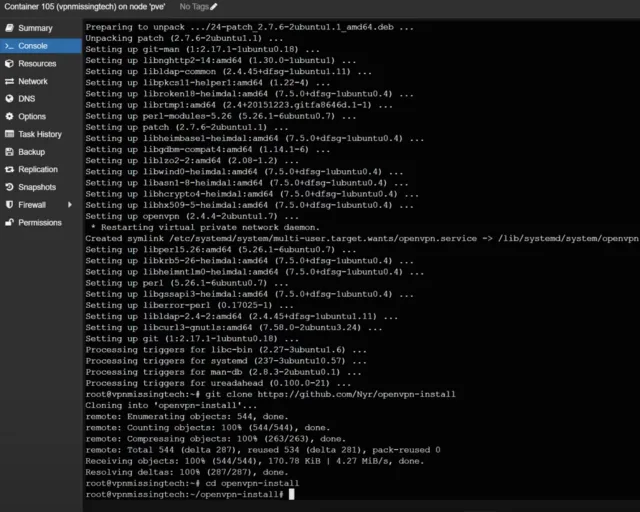Click the Network arrows icon
The image size is (640, 512).
(x=9, y=81)
